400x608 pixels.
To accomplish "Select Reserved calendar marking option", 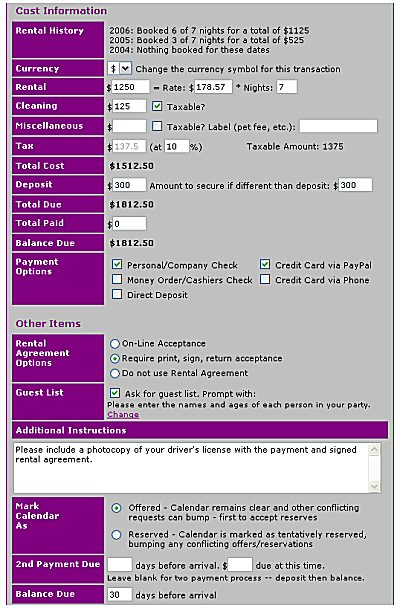I will click(116, 535).
